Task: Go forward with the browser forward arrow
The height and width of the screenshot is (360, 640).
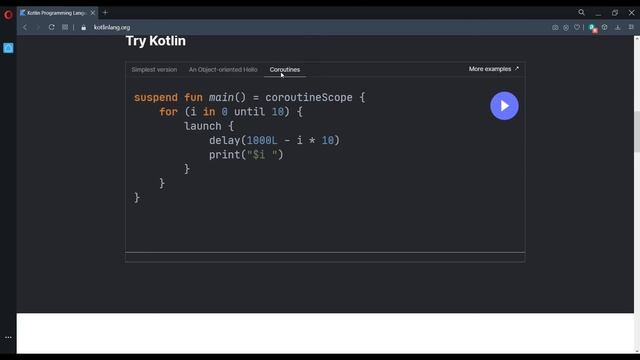Action: pyautogui.click(x=38, y=27)
